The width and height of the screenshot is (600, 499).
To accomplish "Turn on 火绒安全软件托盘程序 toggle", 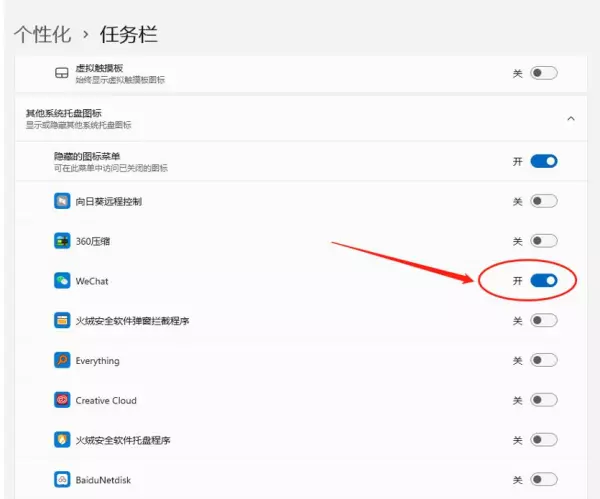I will click(544, 440).
